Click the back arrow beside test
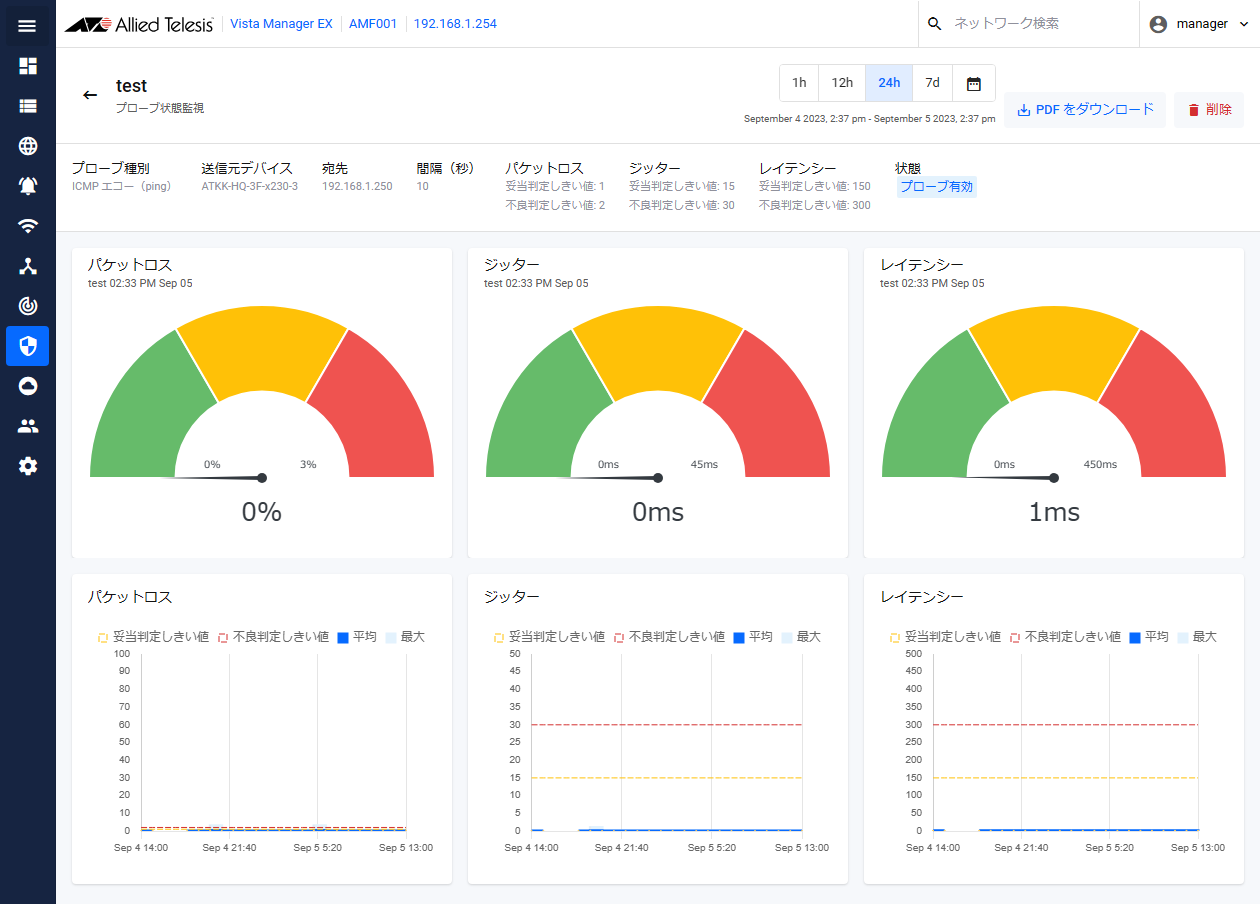 (90, 95)
